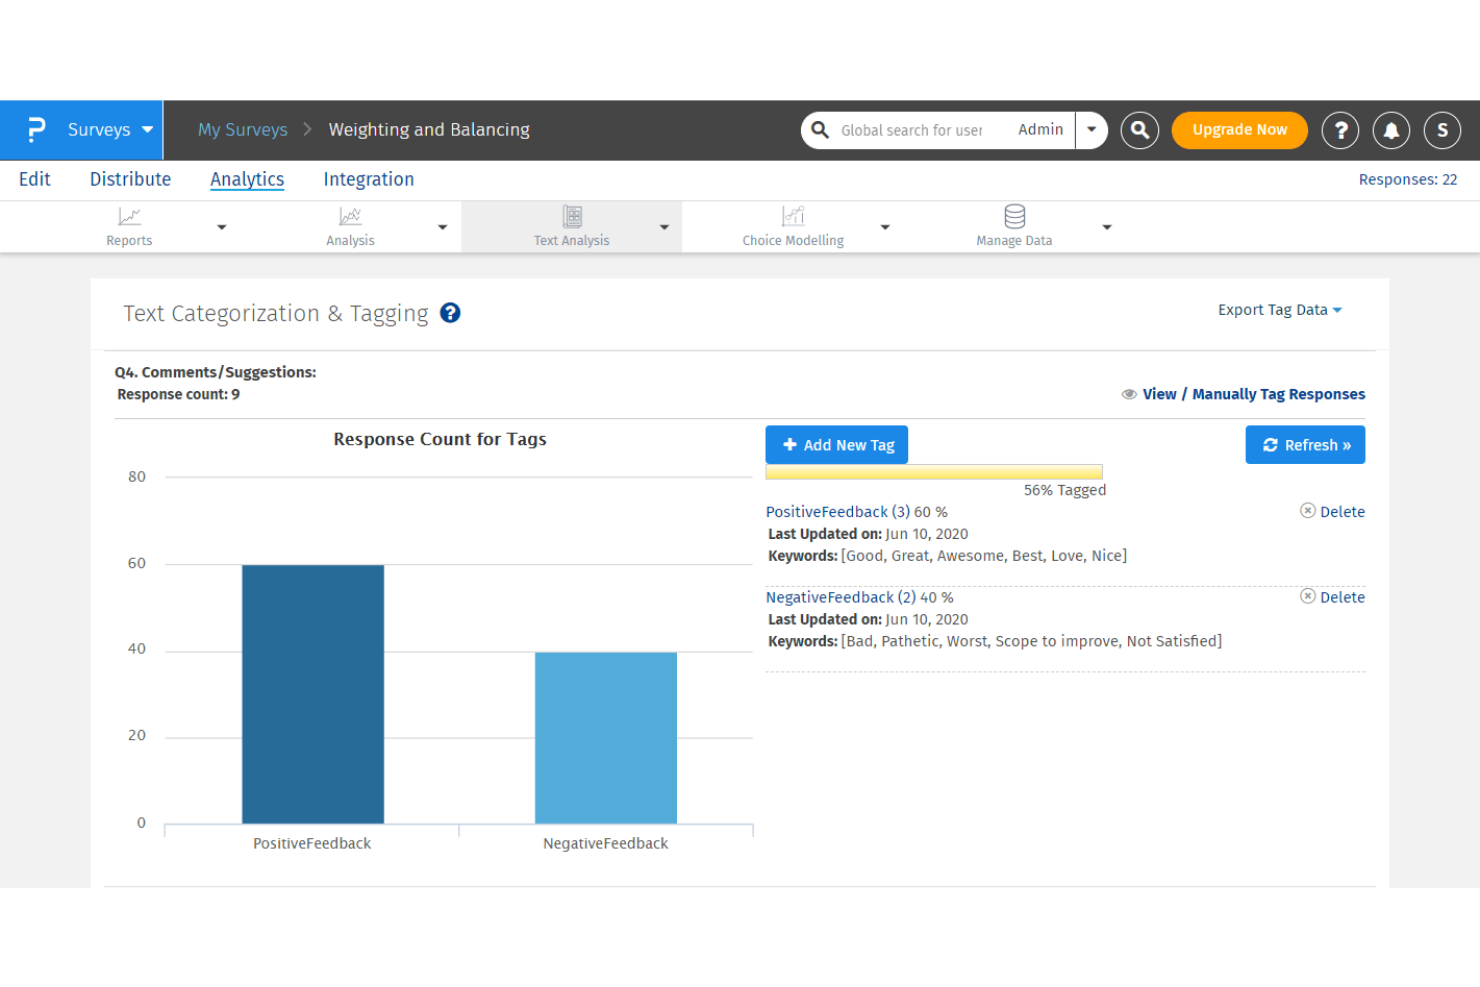Switch to the Distribute tab
The width and height of the screenshot is (1480, 987).
[x=130, y=179]
